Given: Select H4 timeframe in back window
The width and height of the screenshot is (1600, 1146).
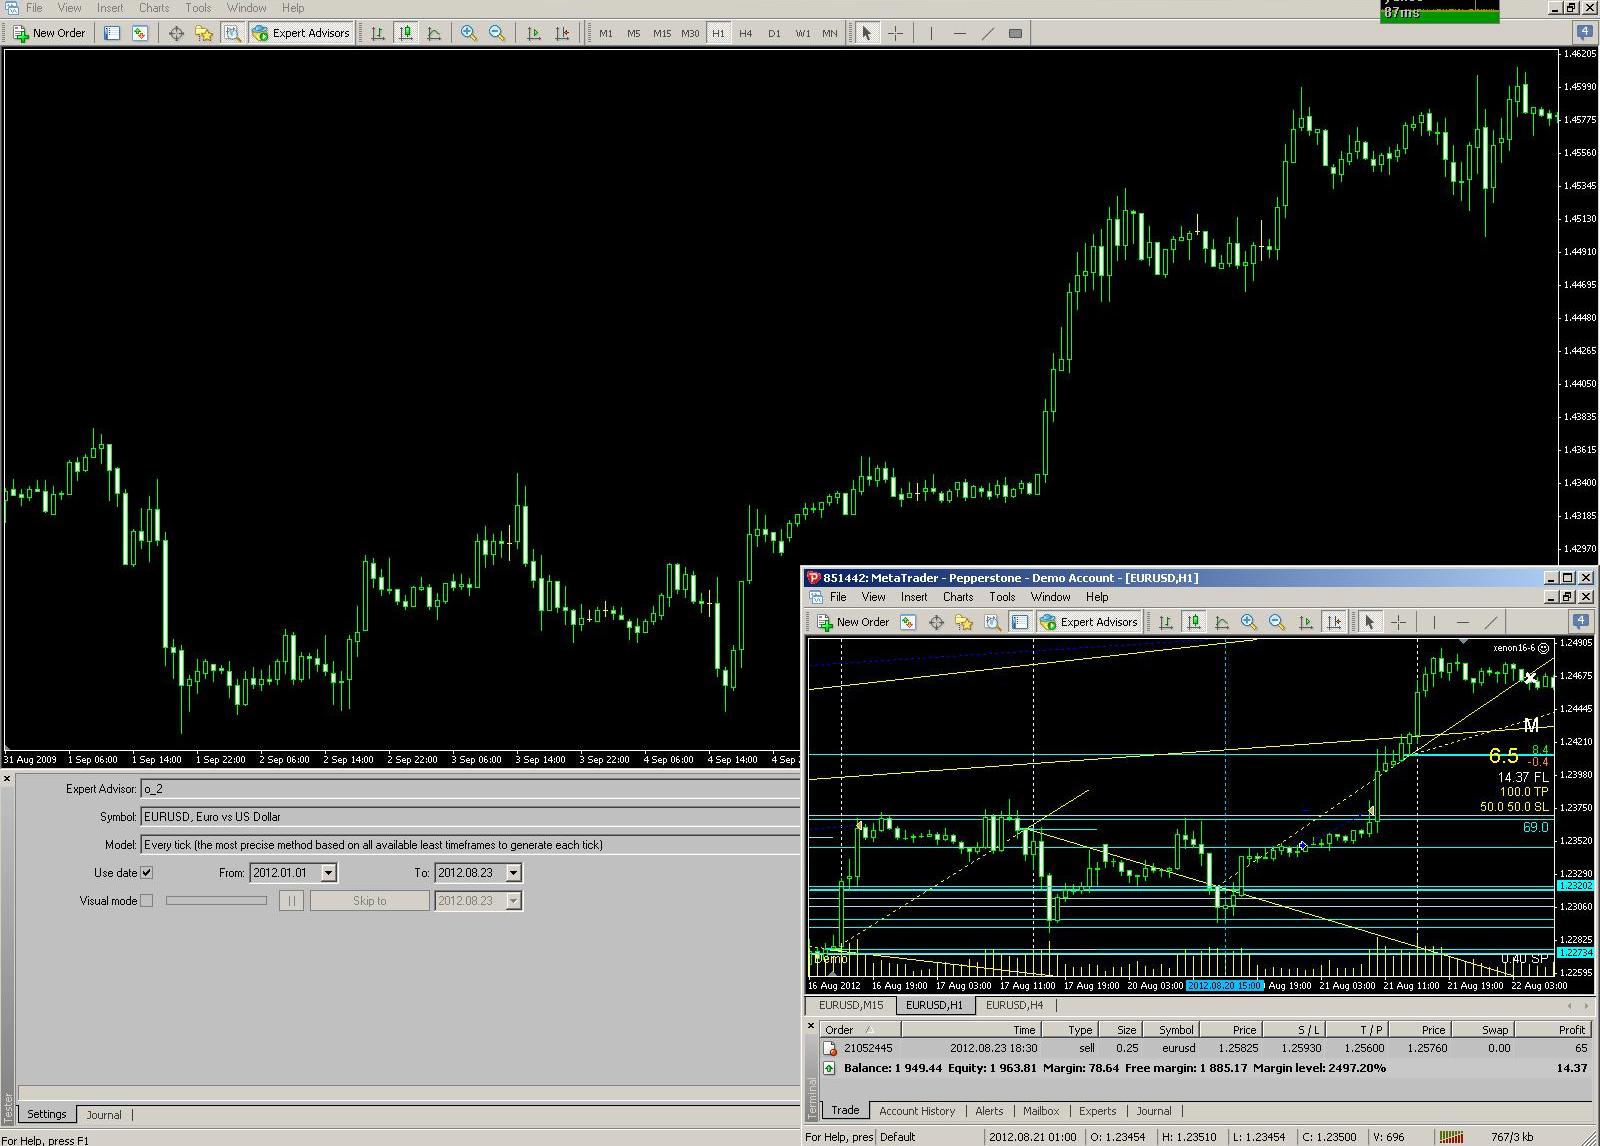Looking at the screenshot, I should coord(746,33).
